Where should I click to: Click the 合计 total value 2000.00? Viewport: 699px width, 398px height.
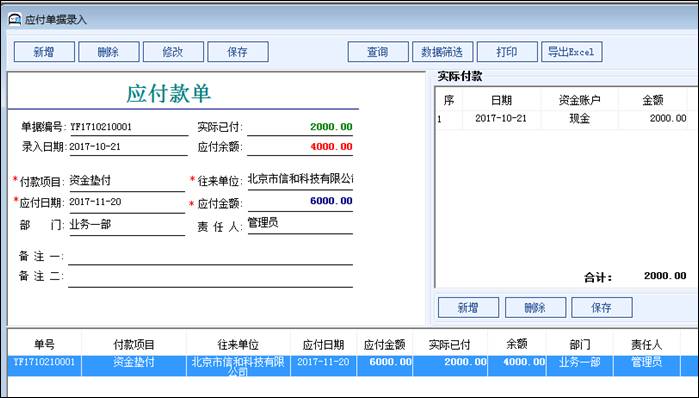[x=665, y=276]
